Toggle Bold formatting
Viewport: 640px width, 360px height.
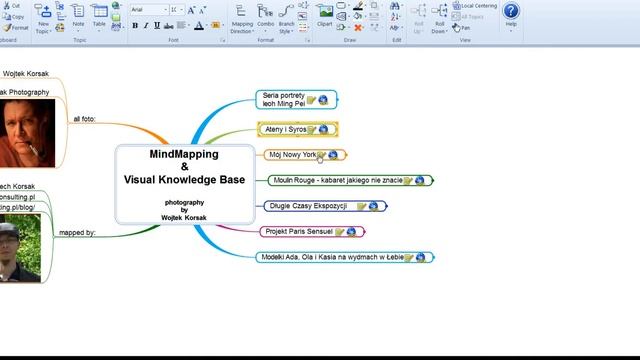coord(135,25)
